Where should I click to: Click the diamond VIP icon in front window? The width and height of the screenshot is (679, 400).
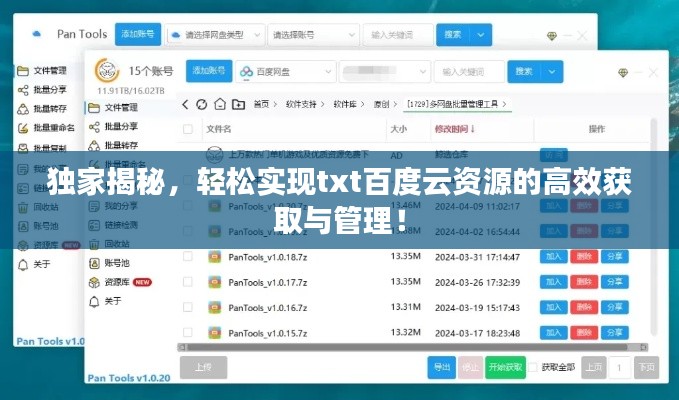pyautogui.click(x=623, y=73)
